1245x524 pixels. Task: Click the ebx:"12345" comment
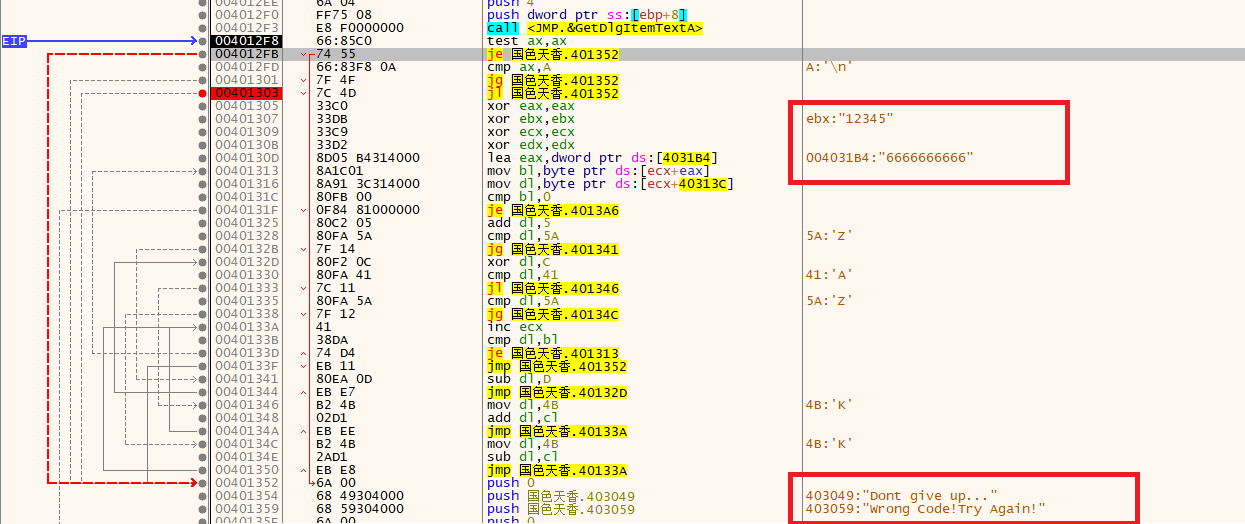click(x=849, y=119)
